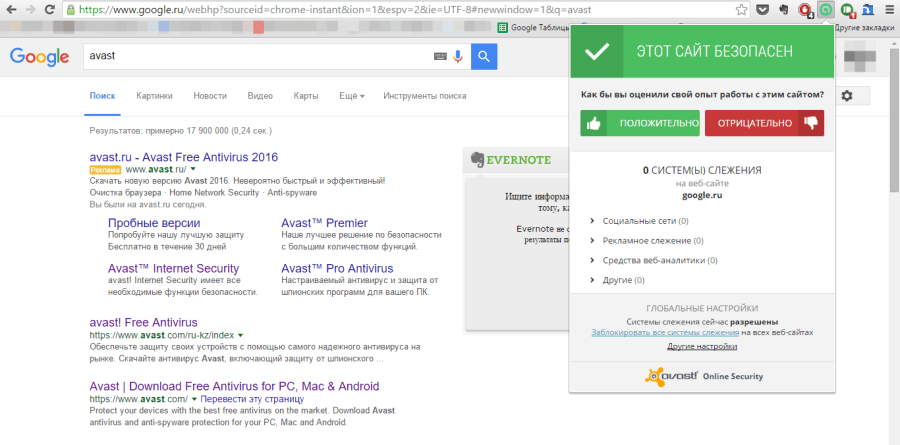Open Avast™ Pro Antivirus sitelink
The image size is (900, 445).
tap(337, 268)
